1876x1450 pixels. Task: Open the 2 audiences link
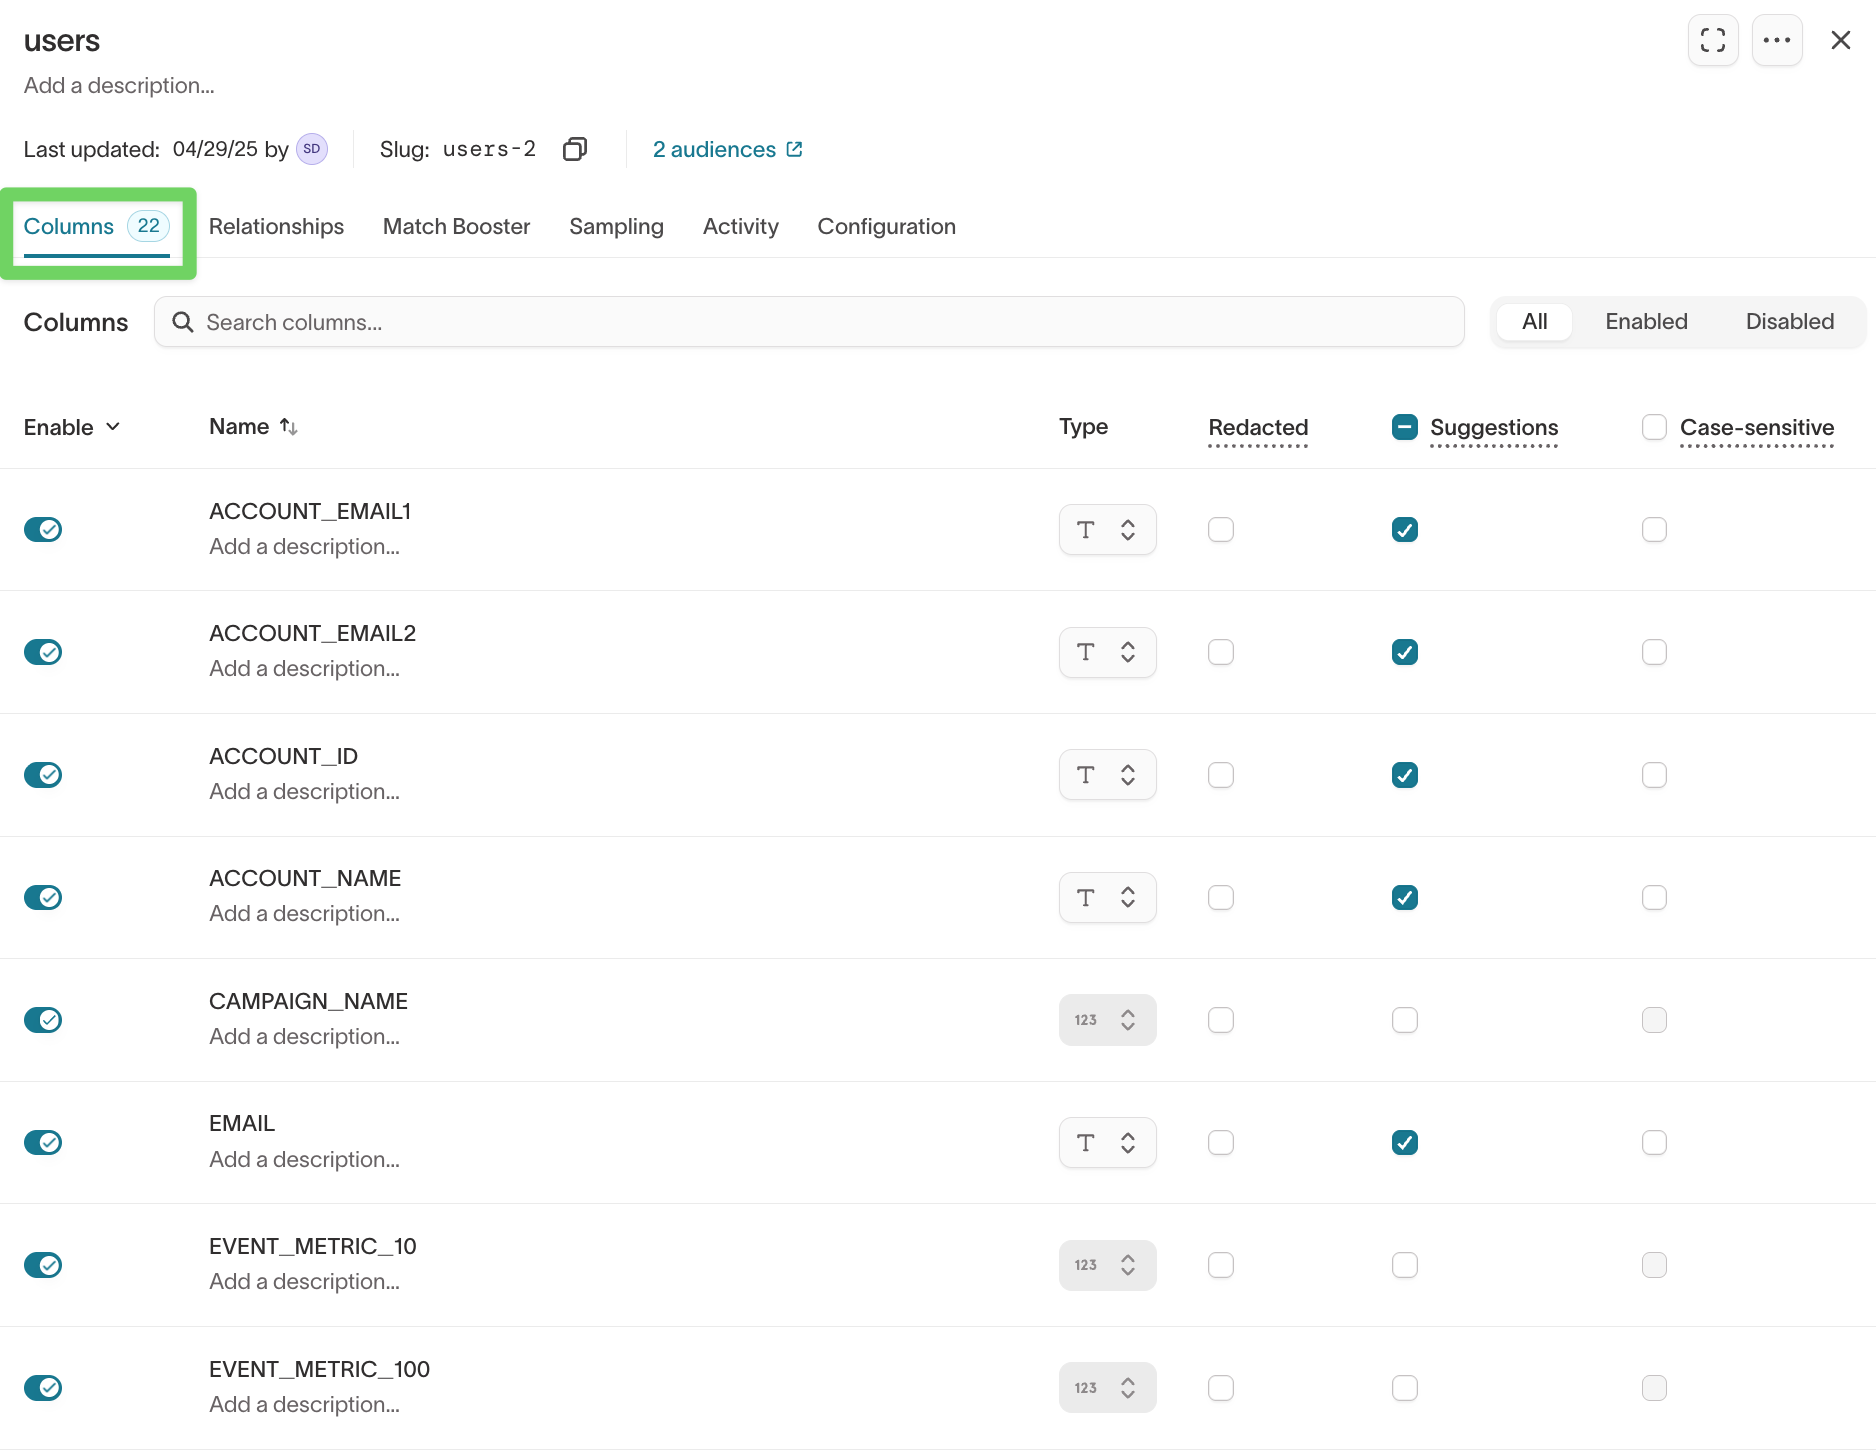coord(714,149)
